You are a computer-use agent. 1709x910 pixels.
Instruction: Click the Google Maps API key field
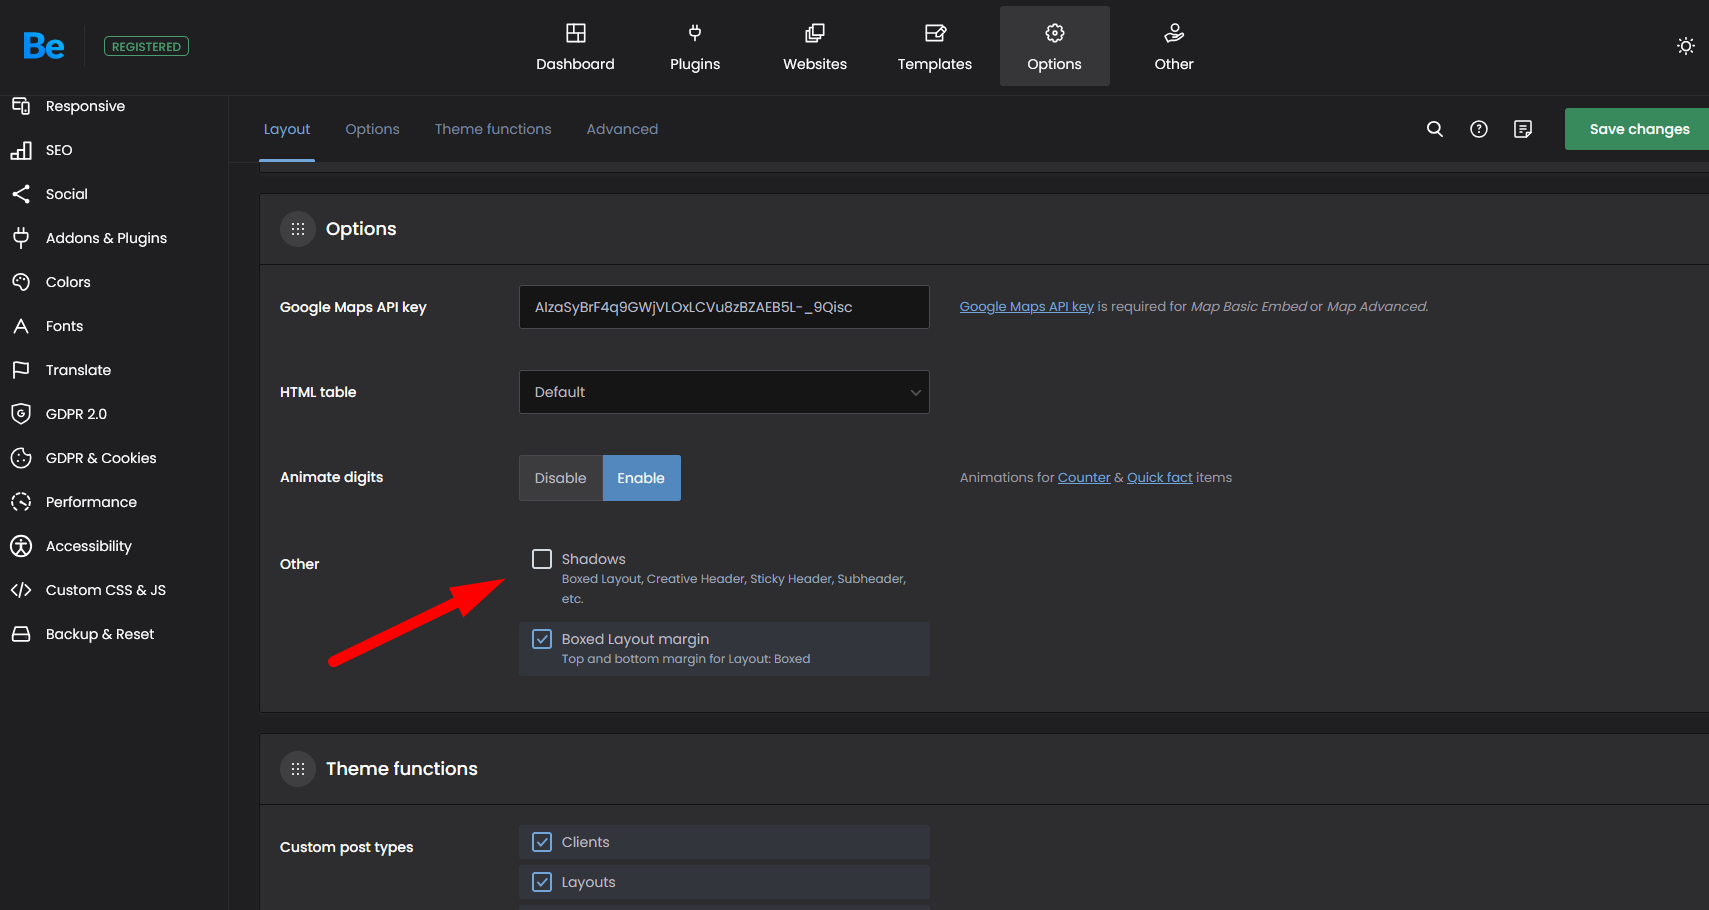(x=724, y=307)
